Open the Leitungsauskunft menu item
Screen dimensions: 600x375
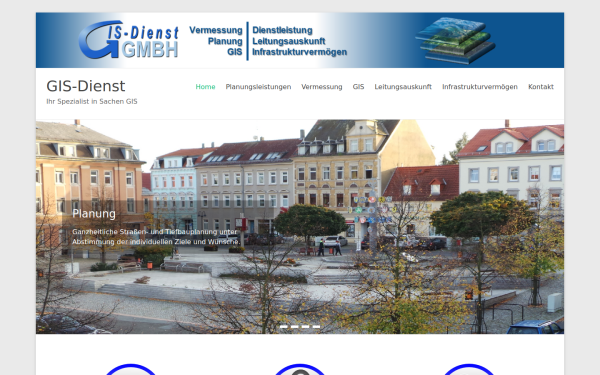403,87
